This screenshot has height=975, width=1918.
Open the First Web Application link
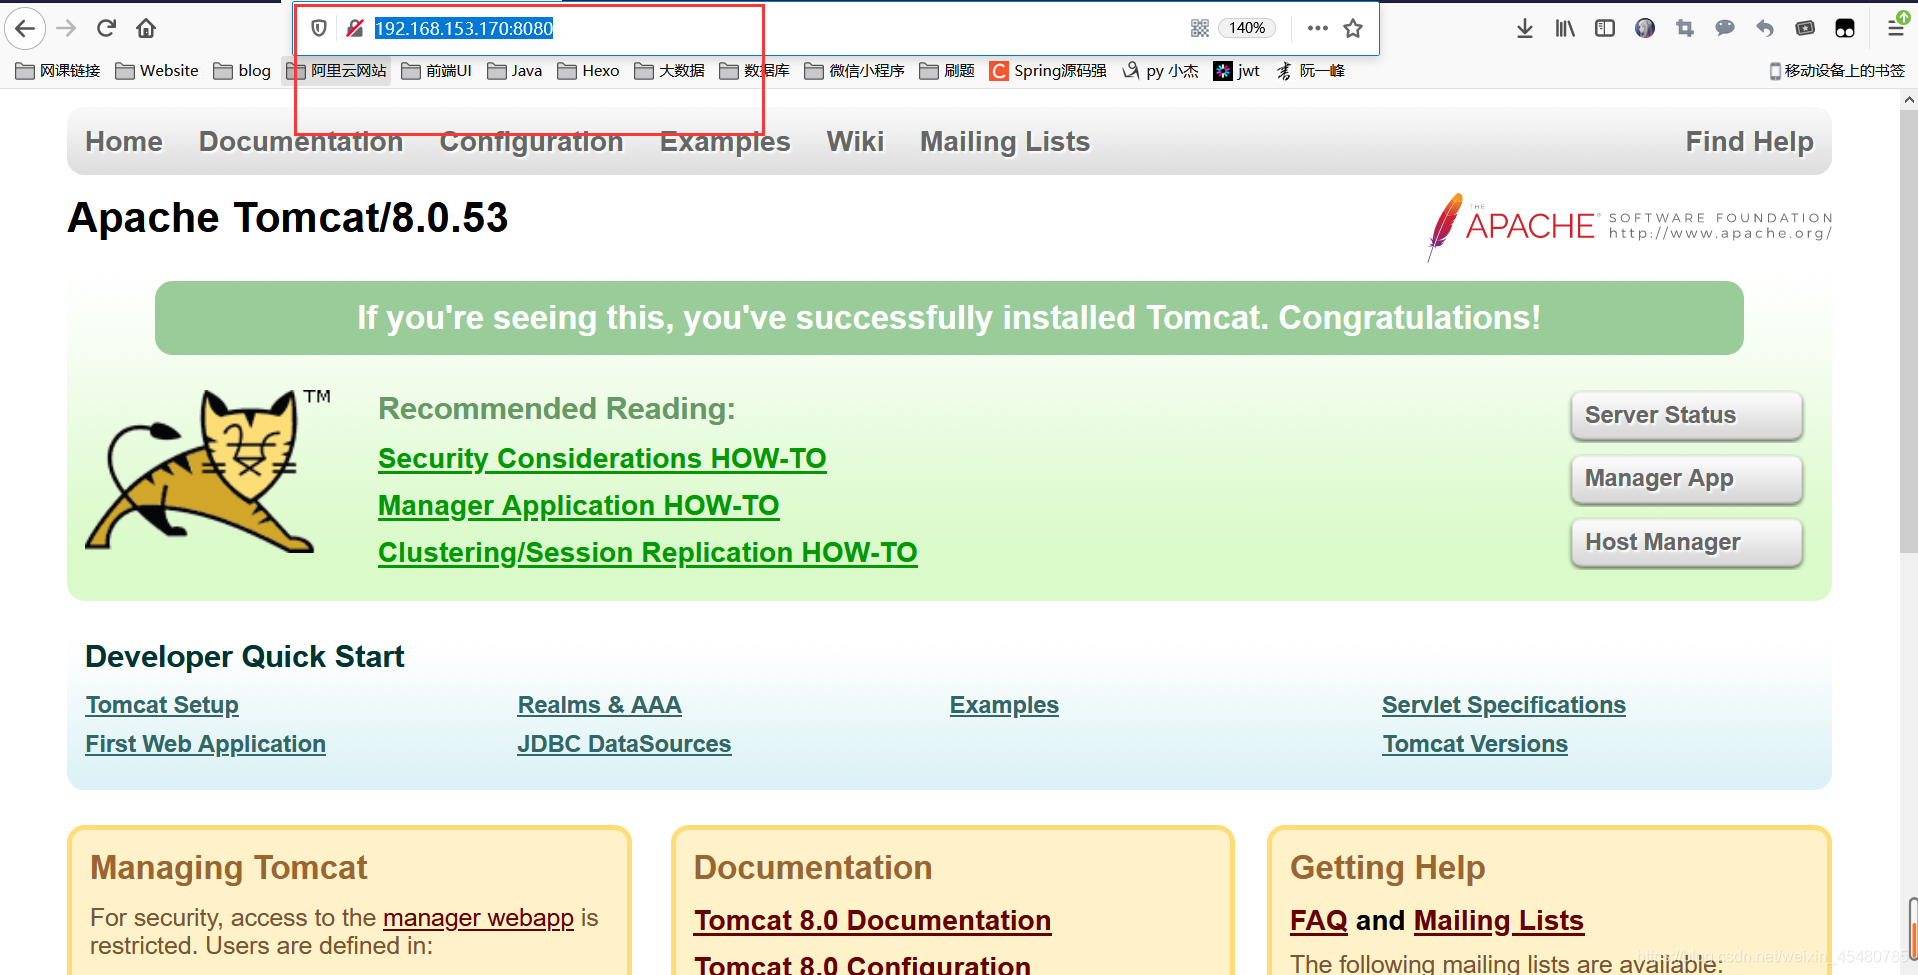click(x=205, y=744)
